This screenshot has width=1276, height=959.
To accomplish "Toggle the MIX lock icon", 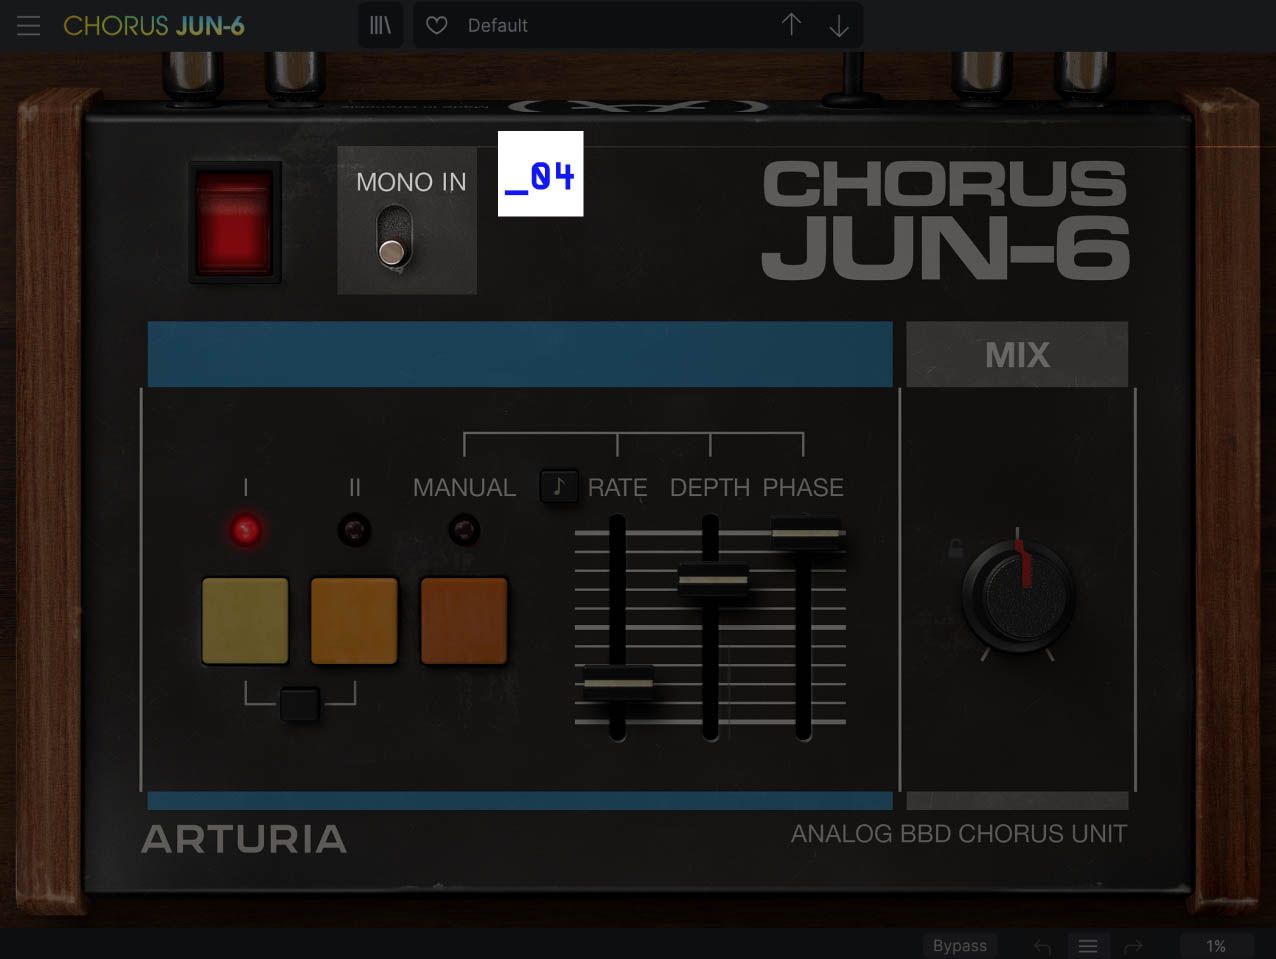I will click(x=955, y=548).
